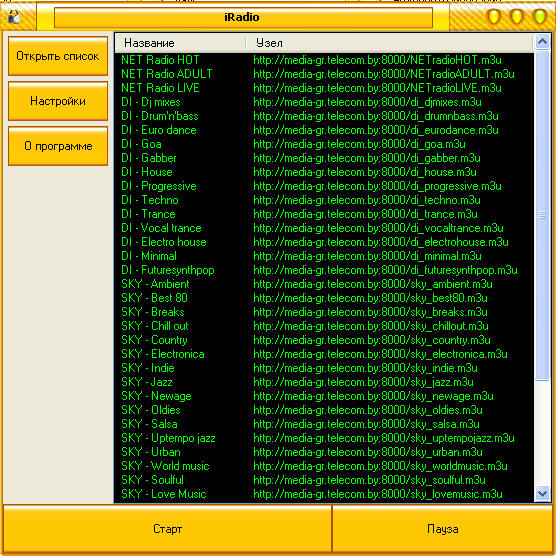The width and height of the screenshot is (556, 556).
Task: Select the SKY - Love Music station
Action: [164, 494]
